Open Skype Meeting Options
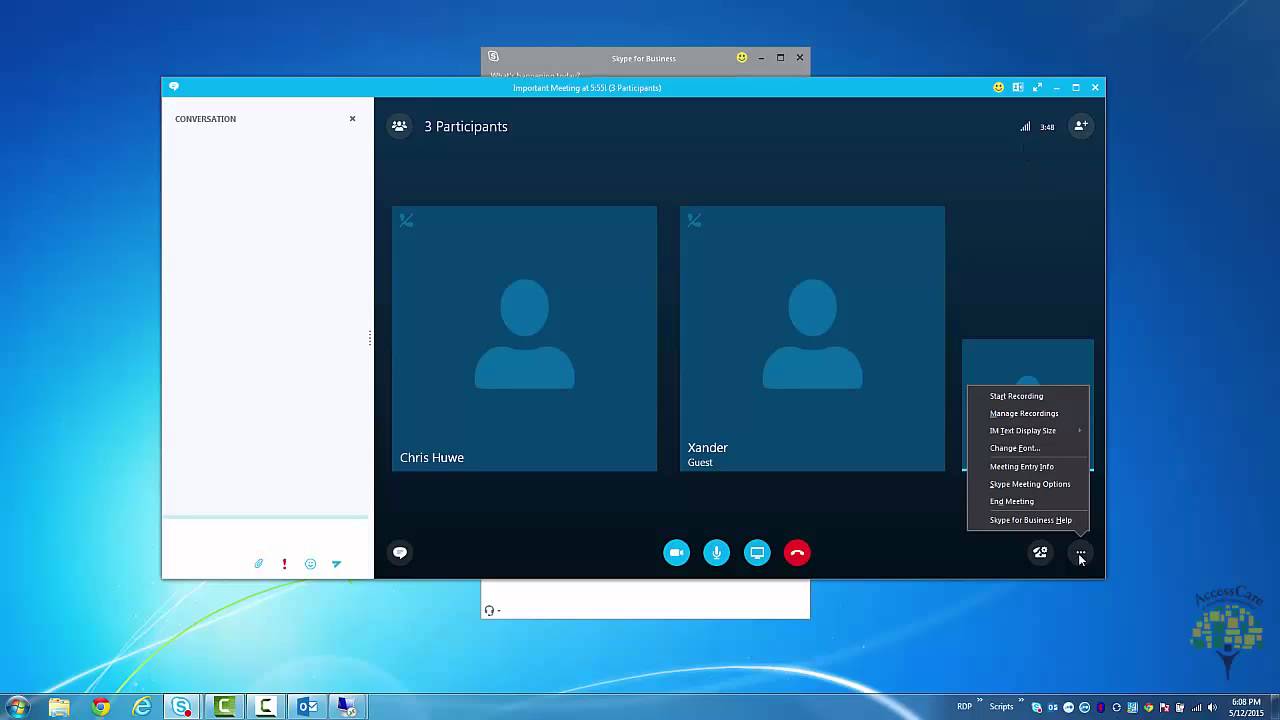 [x=1028, y=484]
